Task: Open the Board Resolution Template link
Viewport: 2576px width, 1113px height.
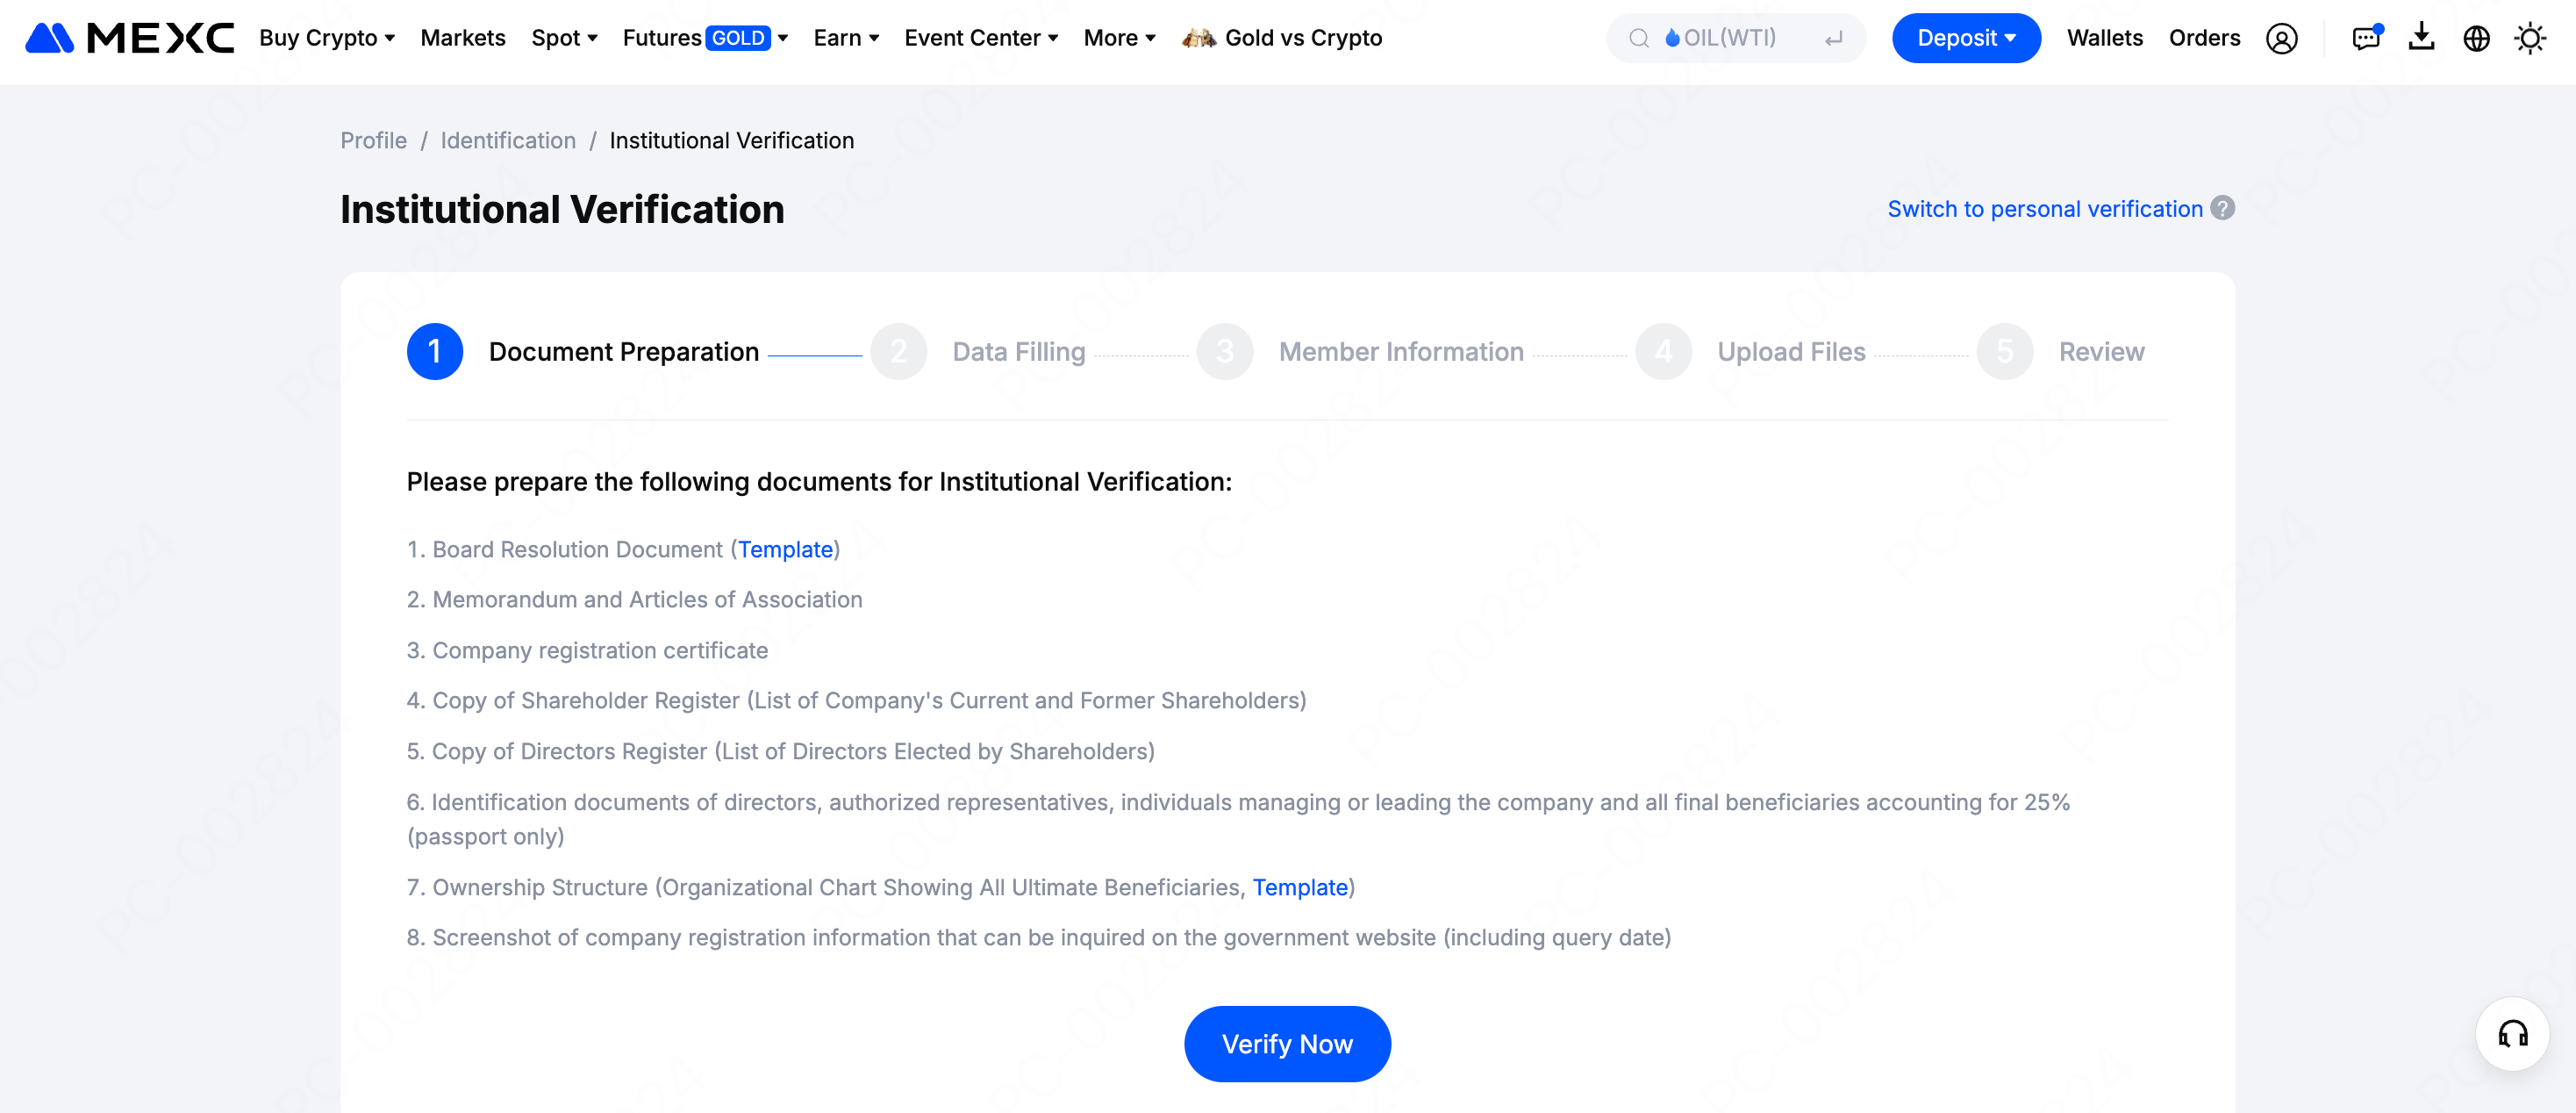Action: coord(785,549)
